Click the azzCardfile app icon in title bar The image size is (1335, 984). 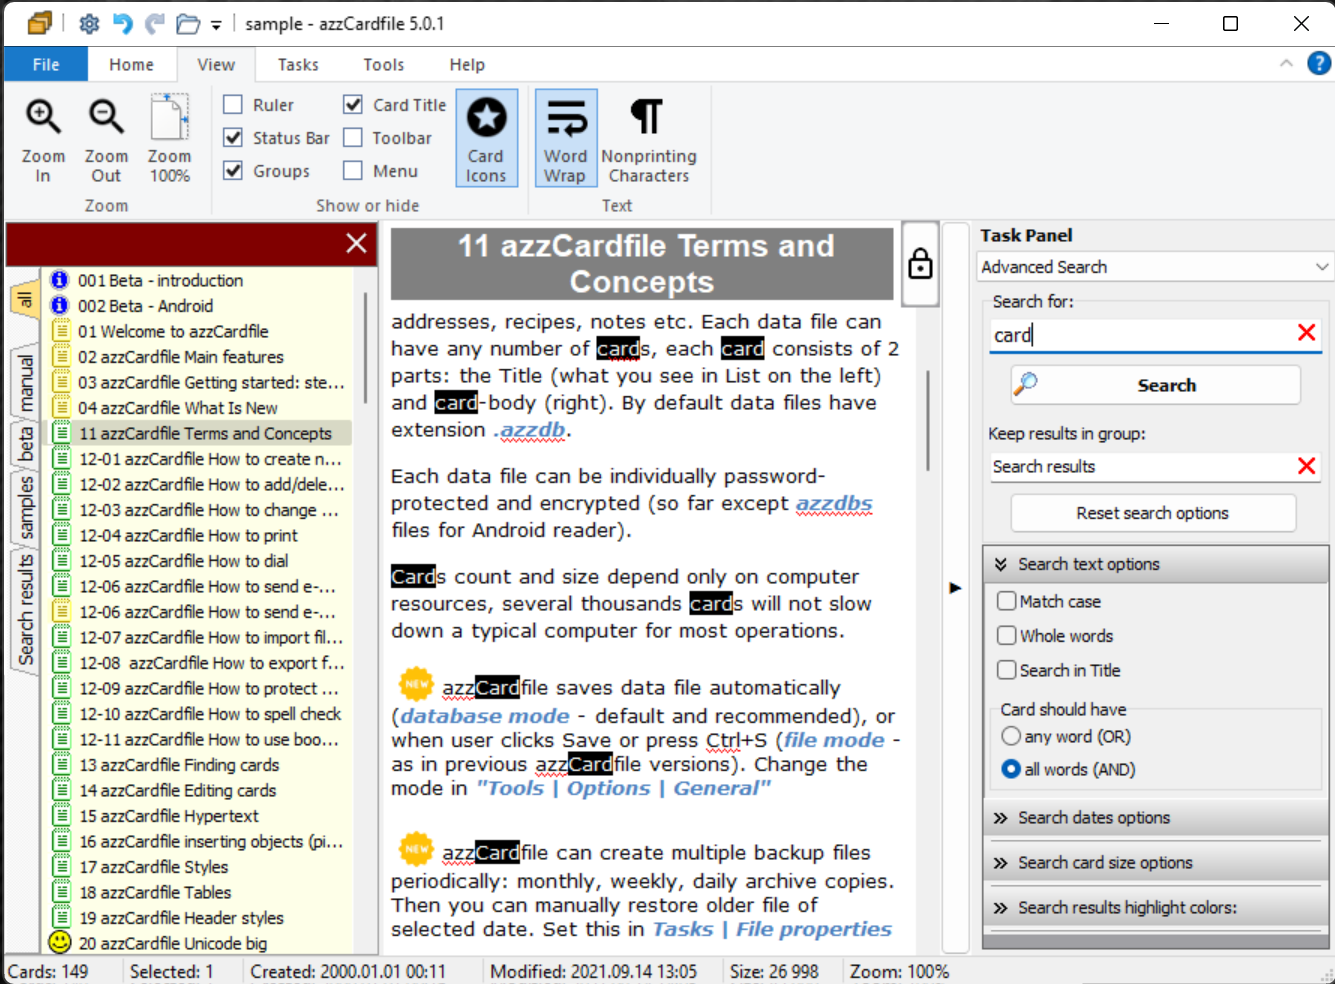pos(40,23)
